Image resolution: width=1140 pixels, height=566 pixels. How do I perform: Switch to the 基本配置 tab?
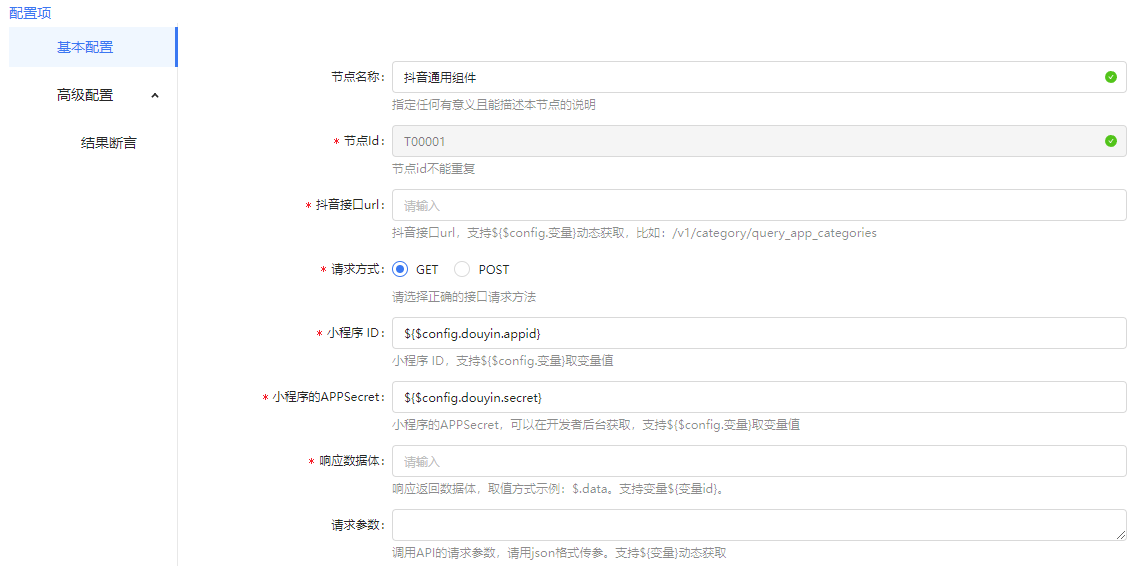pyautogui.click(x=85, y=47)
